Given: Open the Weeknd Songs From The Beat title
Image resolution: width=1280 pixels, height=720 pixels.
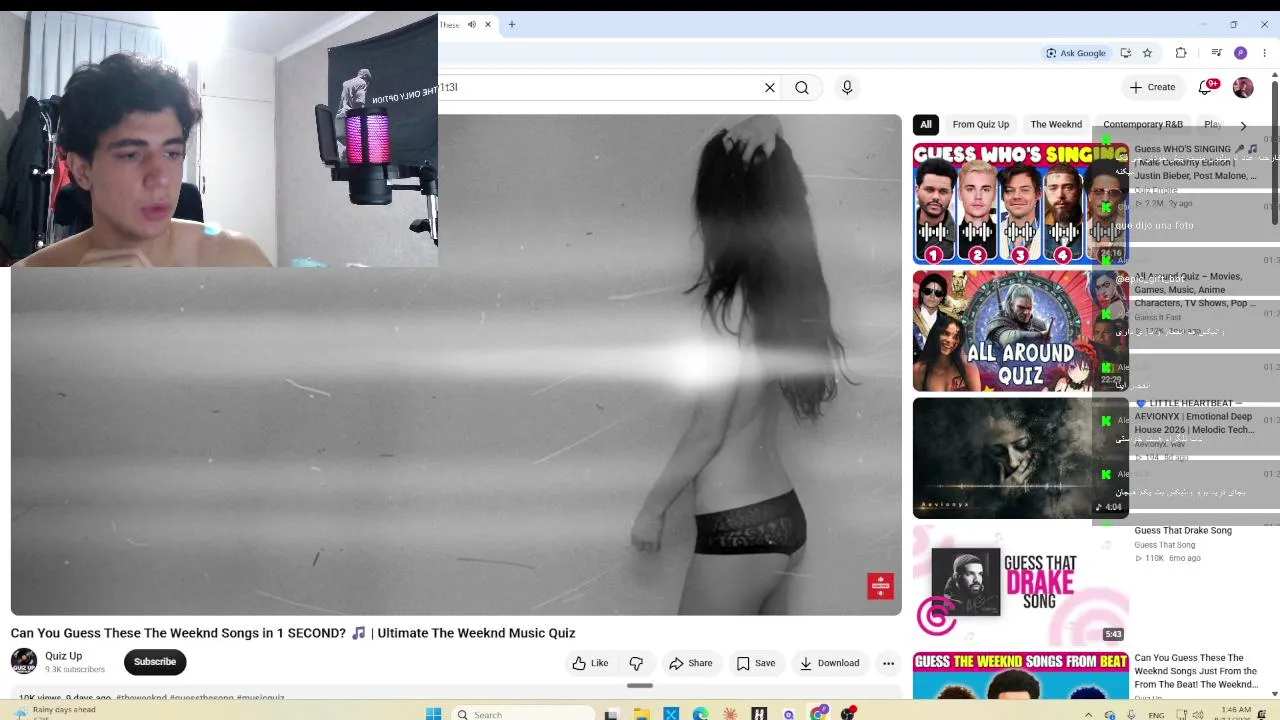Looking at the screenshot, I should pos(1196,671).
